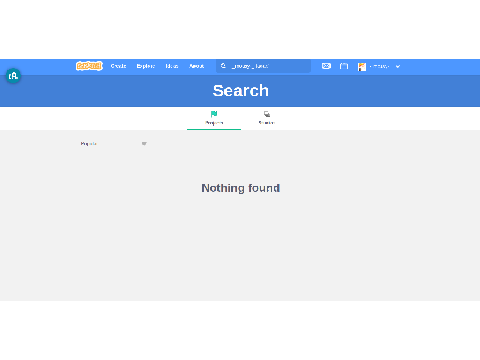
Task: Click the search input field
Action: point(263,66)
